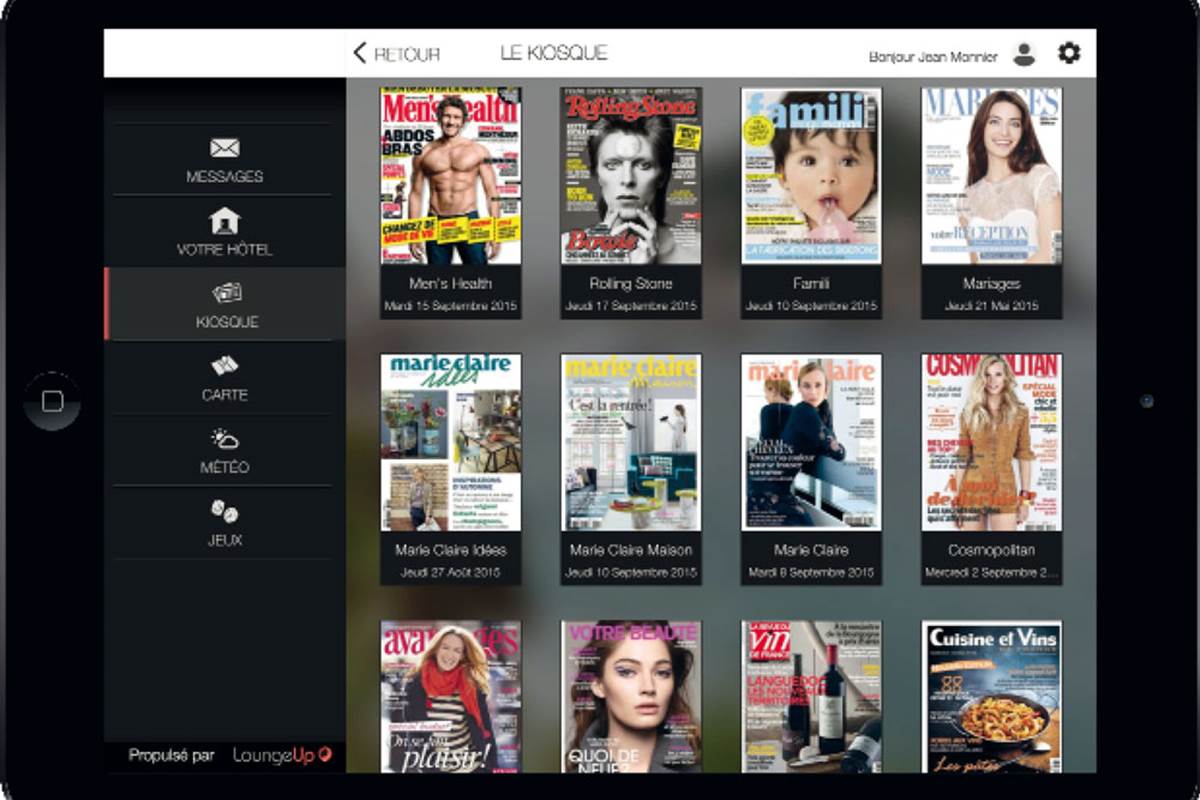Open the Votre Hôtel house icon
This screenshot has height=800, width=1200.
click(224, 220)
